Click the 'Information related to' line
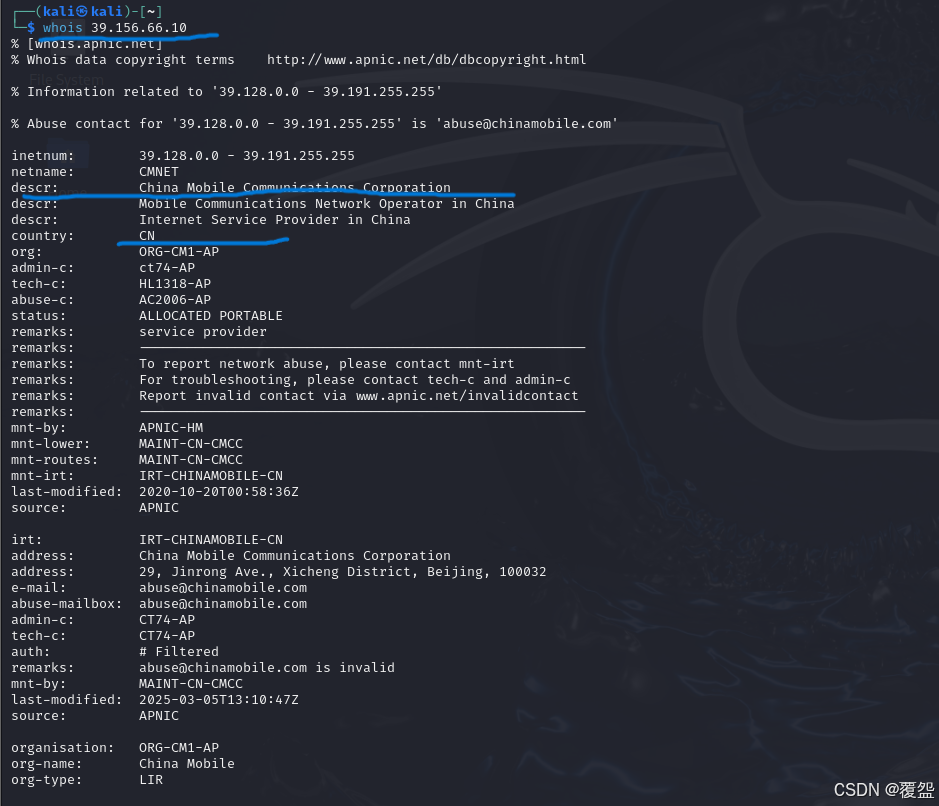939x806 pixels. 226,92
